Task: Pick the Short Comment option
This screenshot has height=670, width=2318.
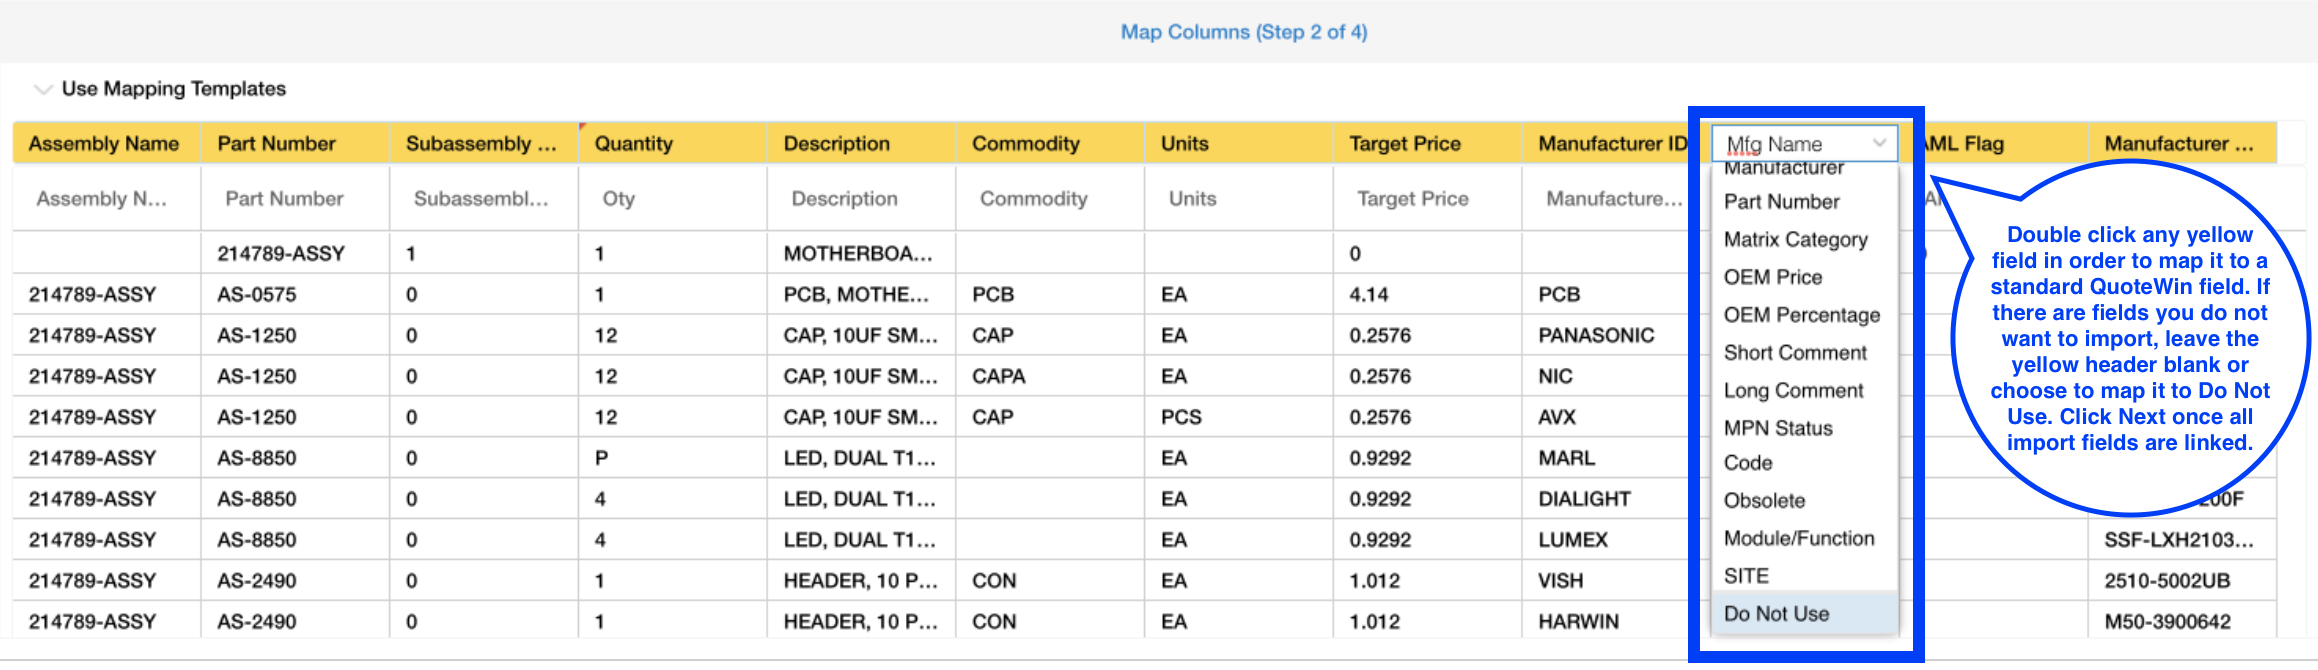Action: coord(1795,353)
